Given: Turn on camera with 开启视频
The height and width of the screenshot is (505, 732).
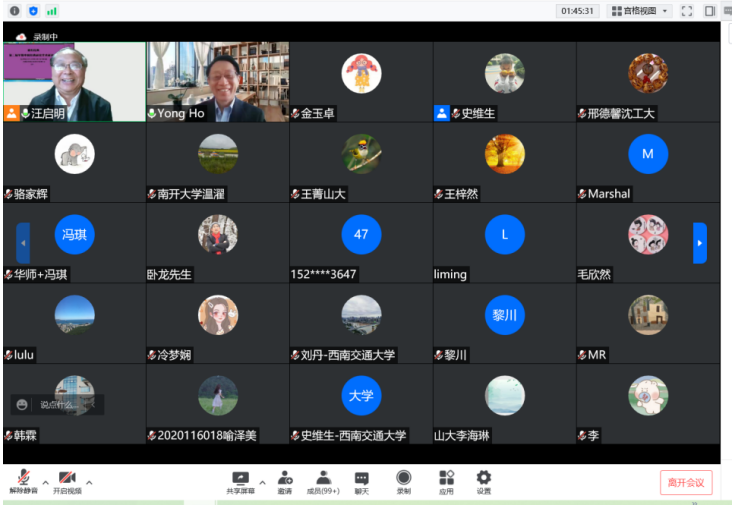Looking at the screenshot, I should coord(67,481).
